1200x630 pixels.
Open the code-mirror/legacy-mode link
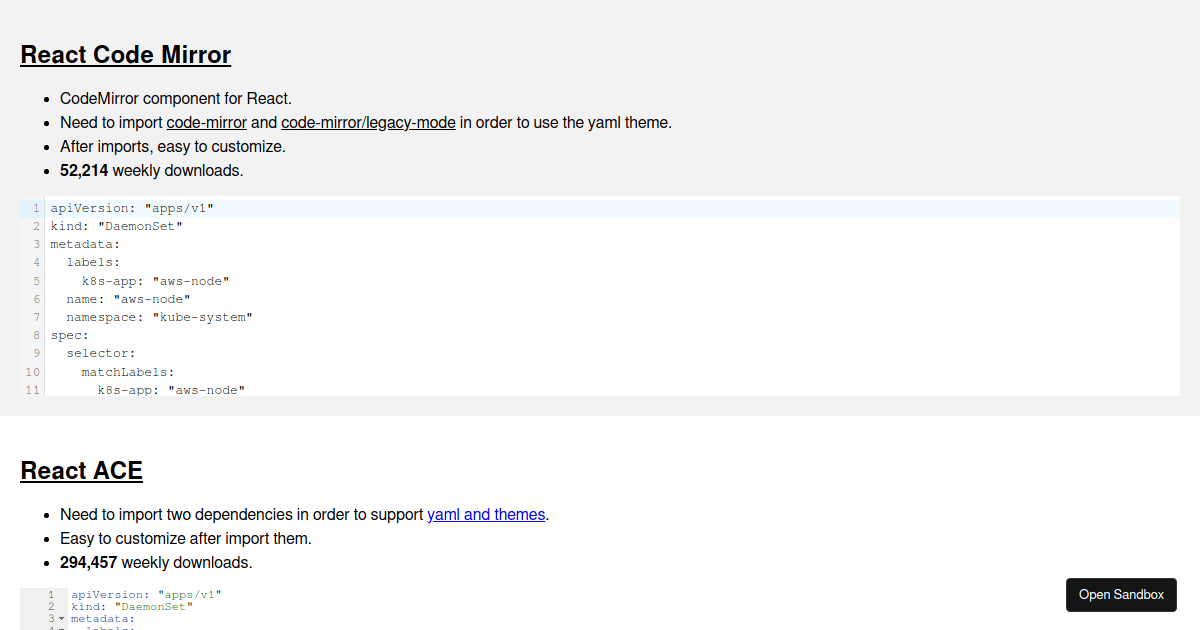(x=368, y=123)
